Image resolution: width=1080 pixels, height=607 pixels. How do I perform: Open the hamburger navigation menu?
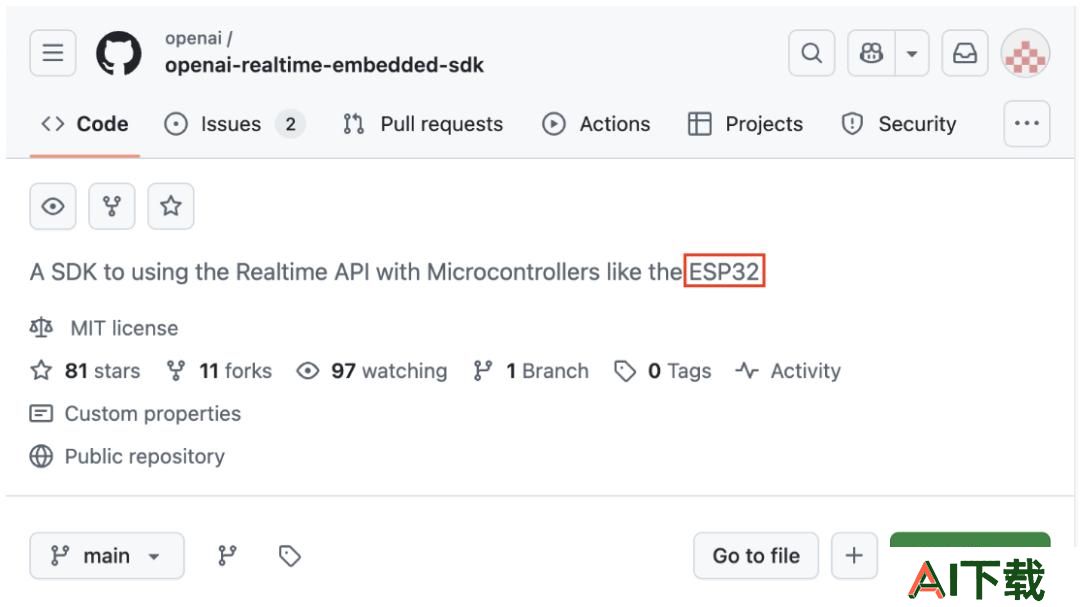pyautogui.click(x=53, y=53)
